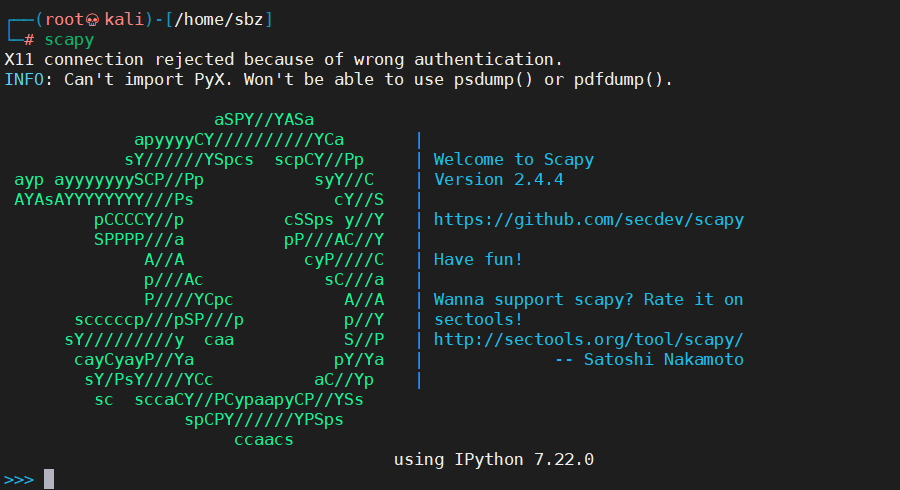This screenshot has width=900, height=490.
Task: Click the /home/sbz directory path
Action: point(219,20)
